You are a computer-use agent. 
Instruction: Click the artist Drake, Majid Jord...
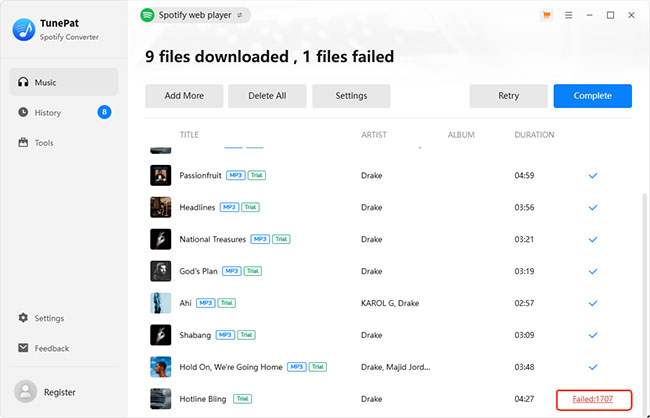(x=395, y=367)
